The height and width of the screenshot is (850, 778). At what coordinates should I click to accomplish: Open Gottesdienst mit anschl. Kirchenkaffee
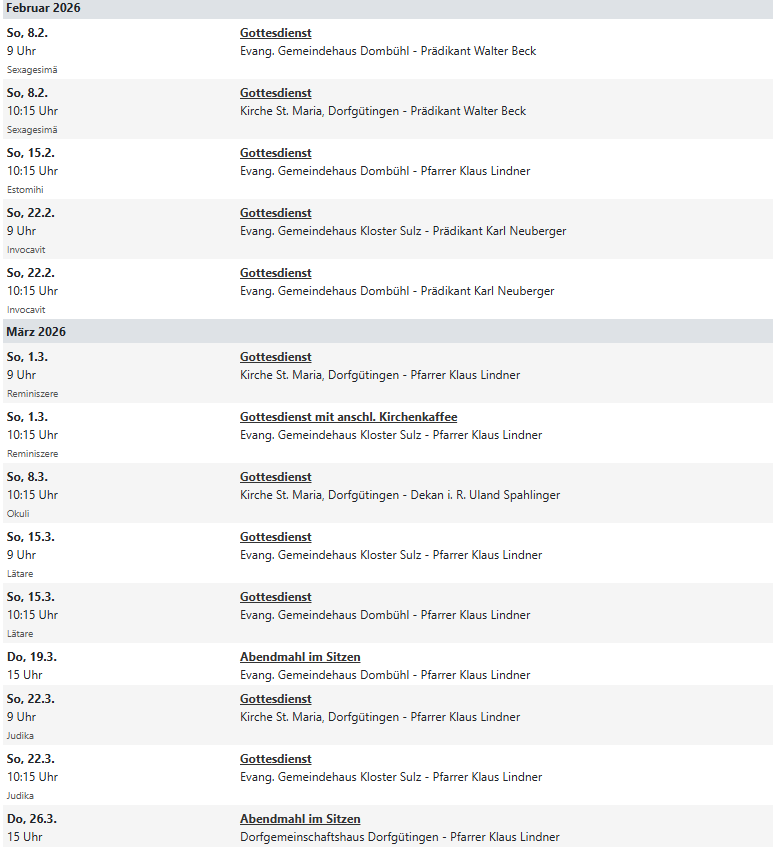coord(348,417)
